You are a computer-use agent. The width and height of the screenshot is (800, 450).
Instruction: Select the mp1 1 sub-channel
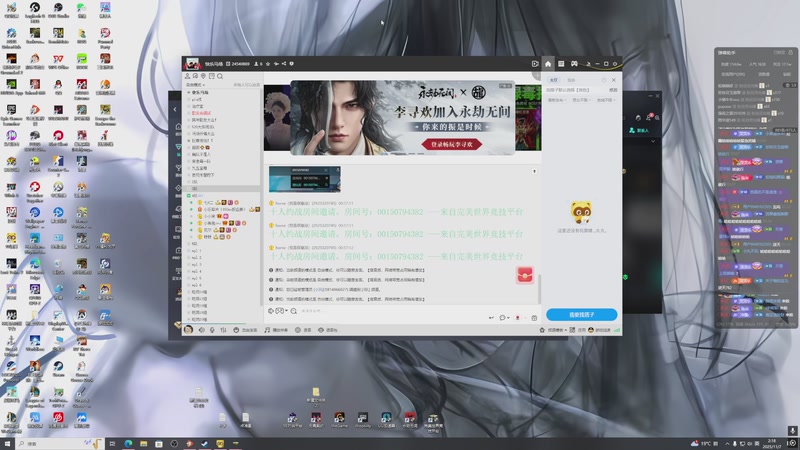pos(197,251)
